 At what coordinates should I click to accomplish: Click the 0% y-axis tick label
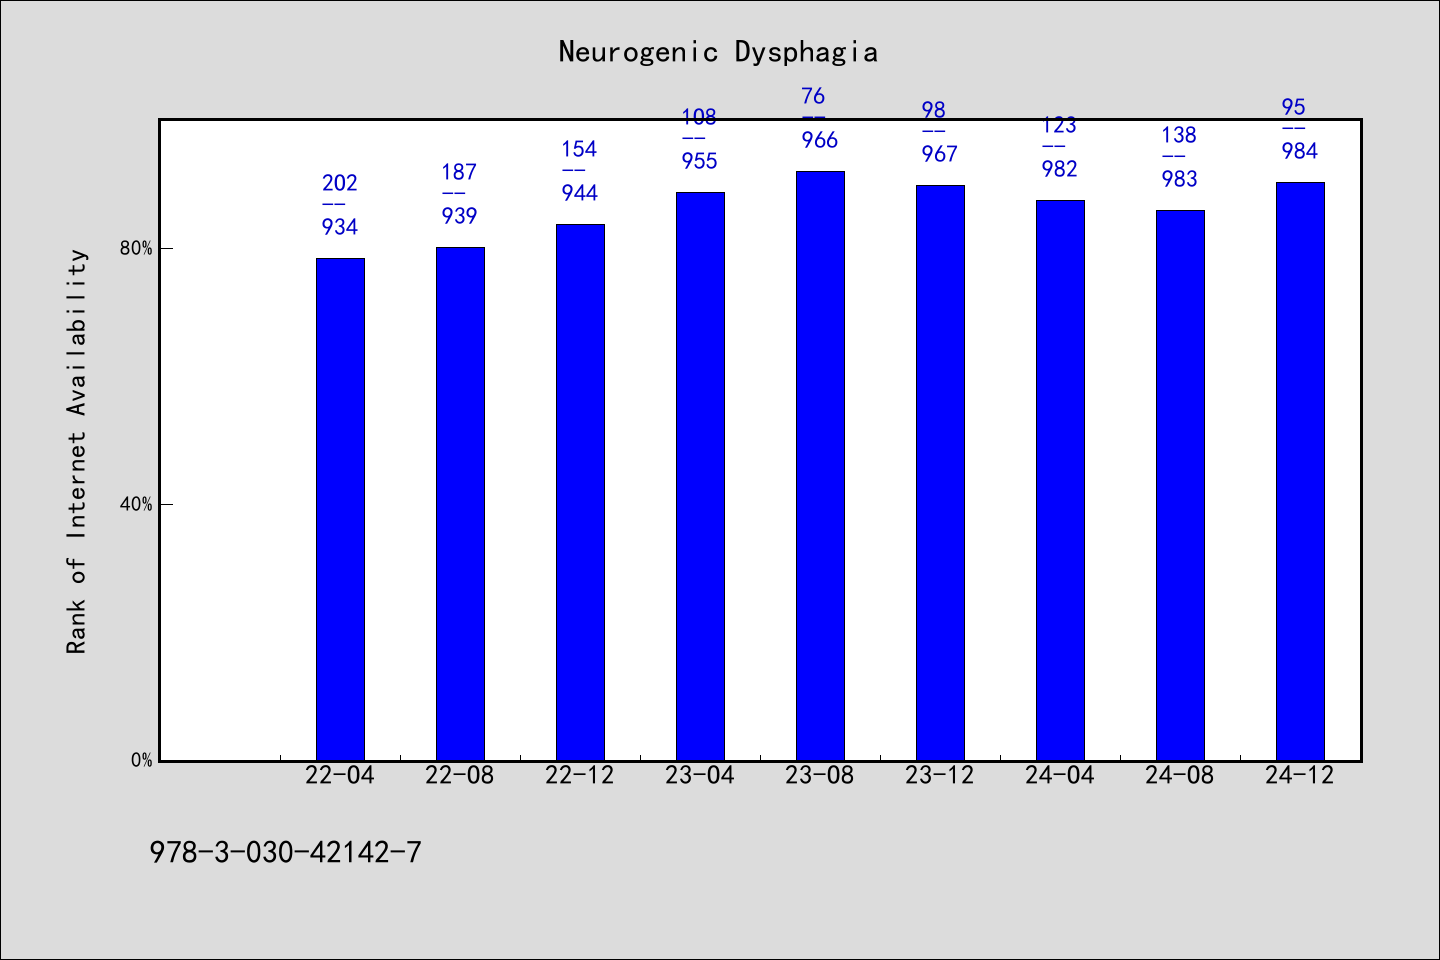[142, 760]
